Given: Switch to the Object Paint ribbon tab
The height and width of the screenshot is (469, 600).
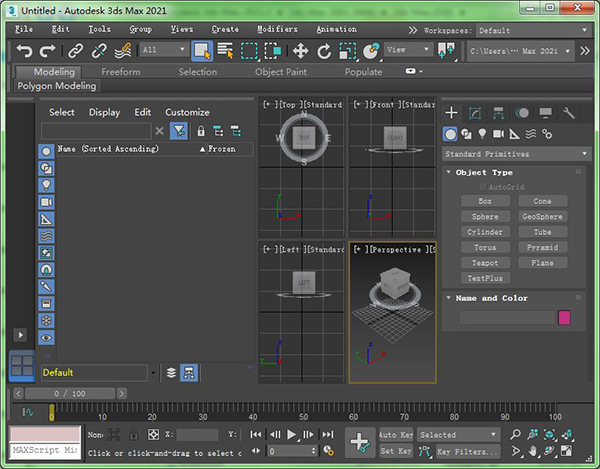Looking at the screenshot, I should [281, 72].
